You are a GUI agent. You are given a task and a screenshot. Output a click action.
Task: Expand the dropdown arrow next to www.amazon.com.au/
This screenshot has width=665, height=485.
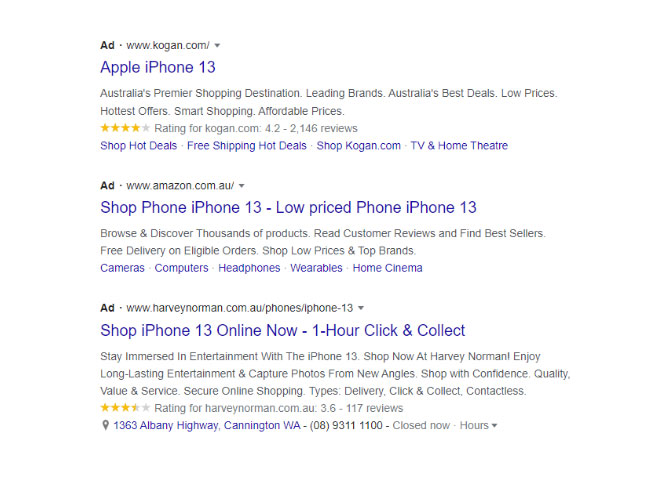click(242, 186)
